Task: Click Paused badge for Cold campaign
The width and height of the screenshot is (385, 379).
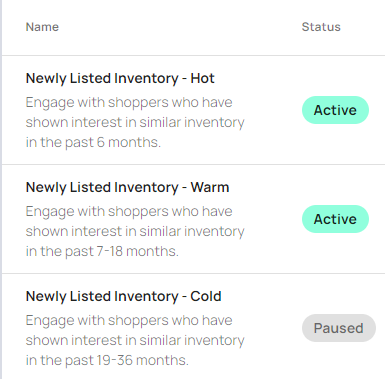Action: pyautogui.click(x=339, y=328)
